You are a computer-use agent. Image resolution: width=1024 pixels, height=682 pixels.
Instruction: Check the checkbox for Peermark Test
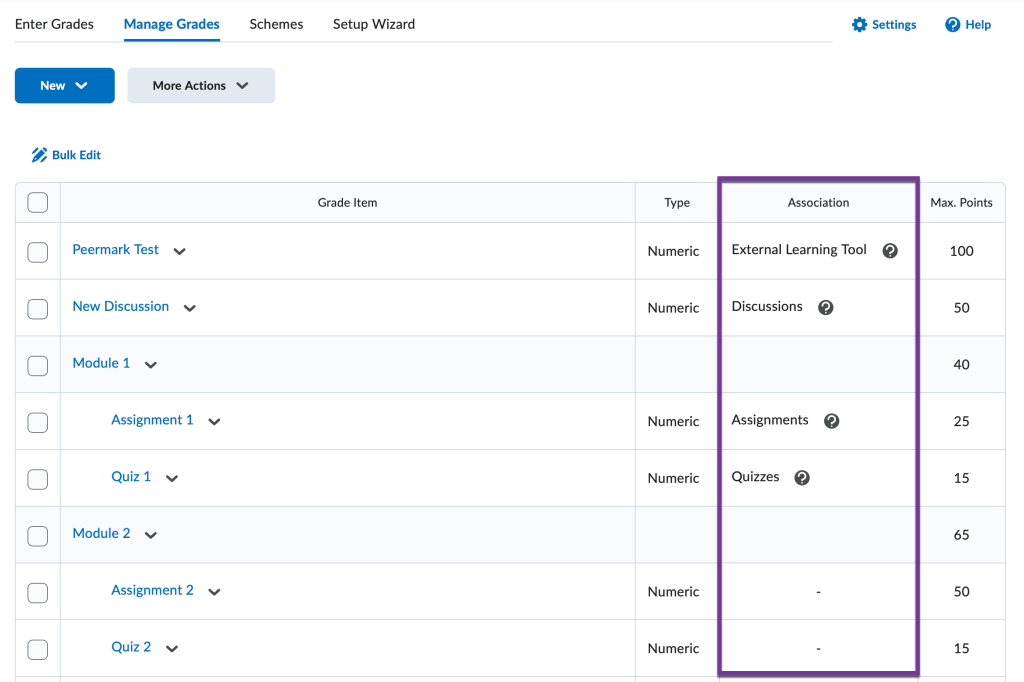point(37,252)
